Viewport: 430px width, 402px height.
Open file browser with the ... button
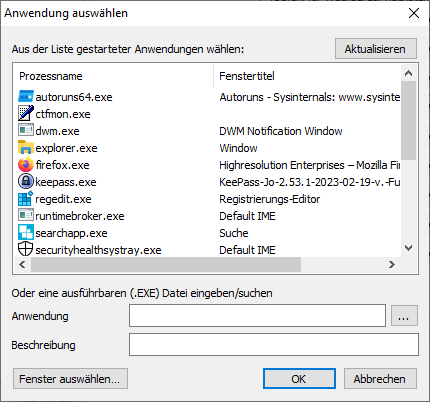(x=404, y=315)
